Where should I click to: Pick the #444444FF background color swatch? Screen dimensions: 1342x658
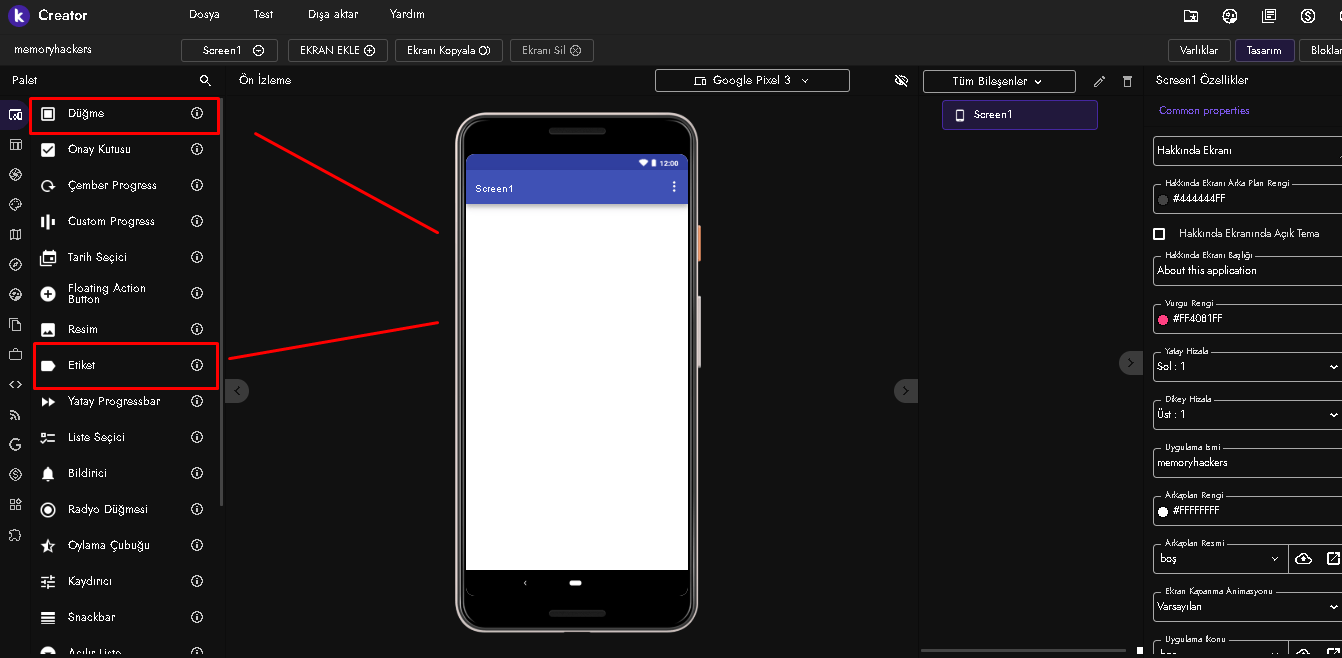click(1163, 199)
